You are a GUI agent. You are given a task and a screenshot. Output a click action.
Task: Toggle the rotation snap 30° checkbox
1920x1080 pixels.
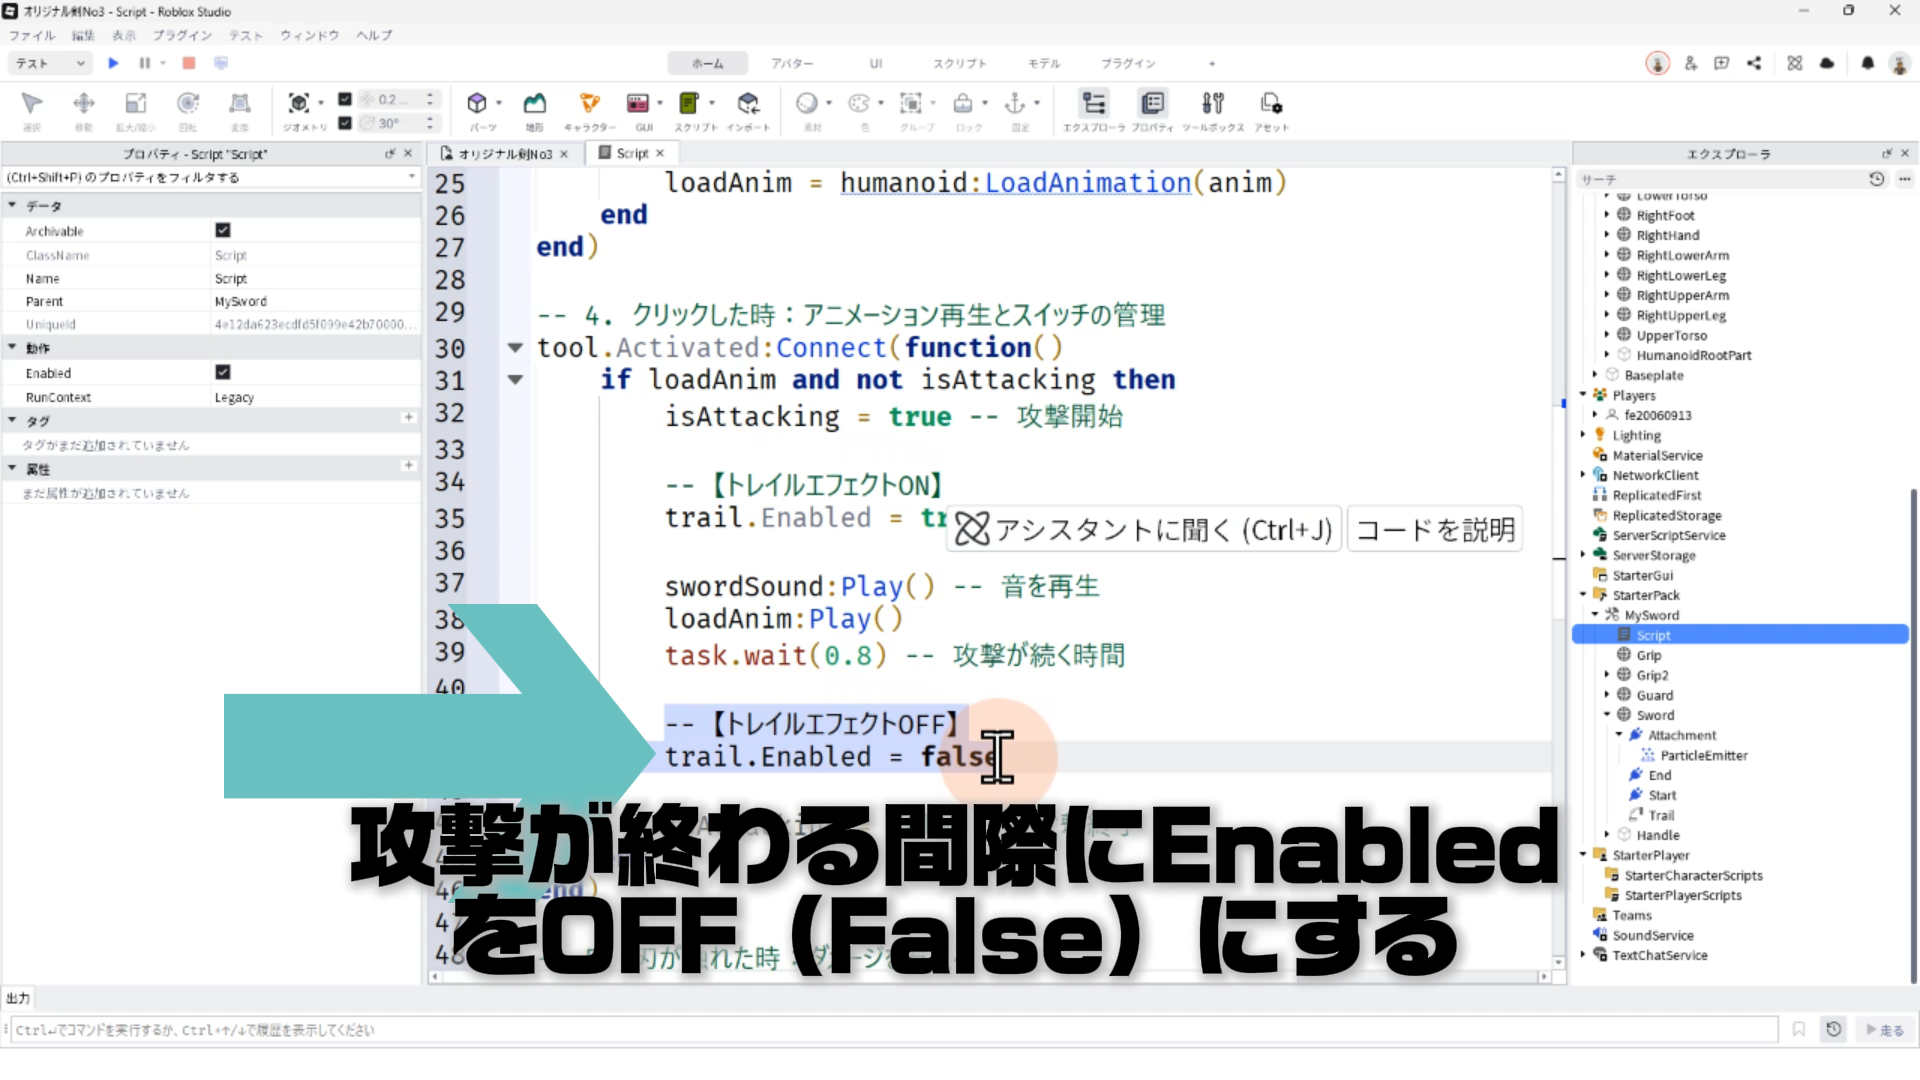pos(345,123)
